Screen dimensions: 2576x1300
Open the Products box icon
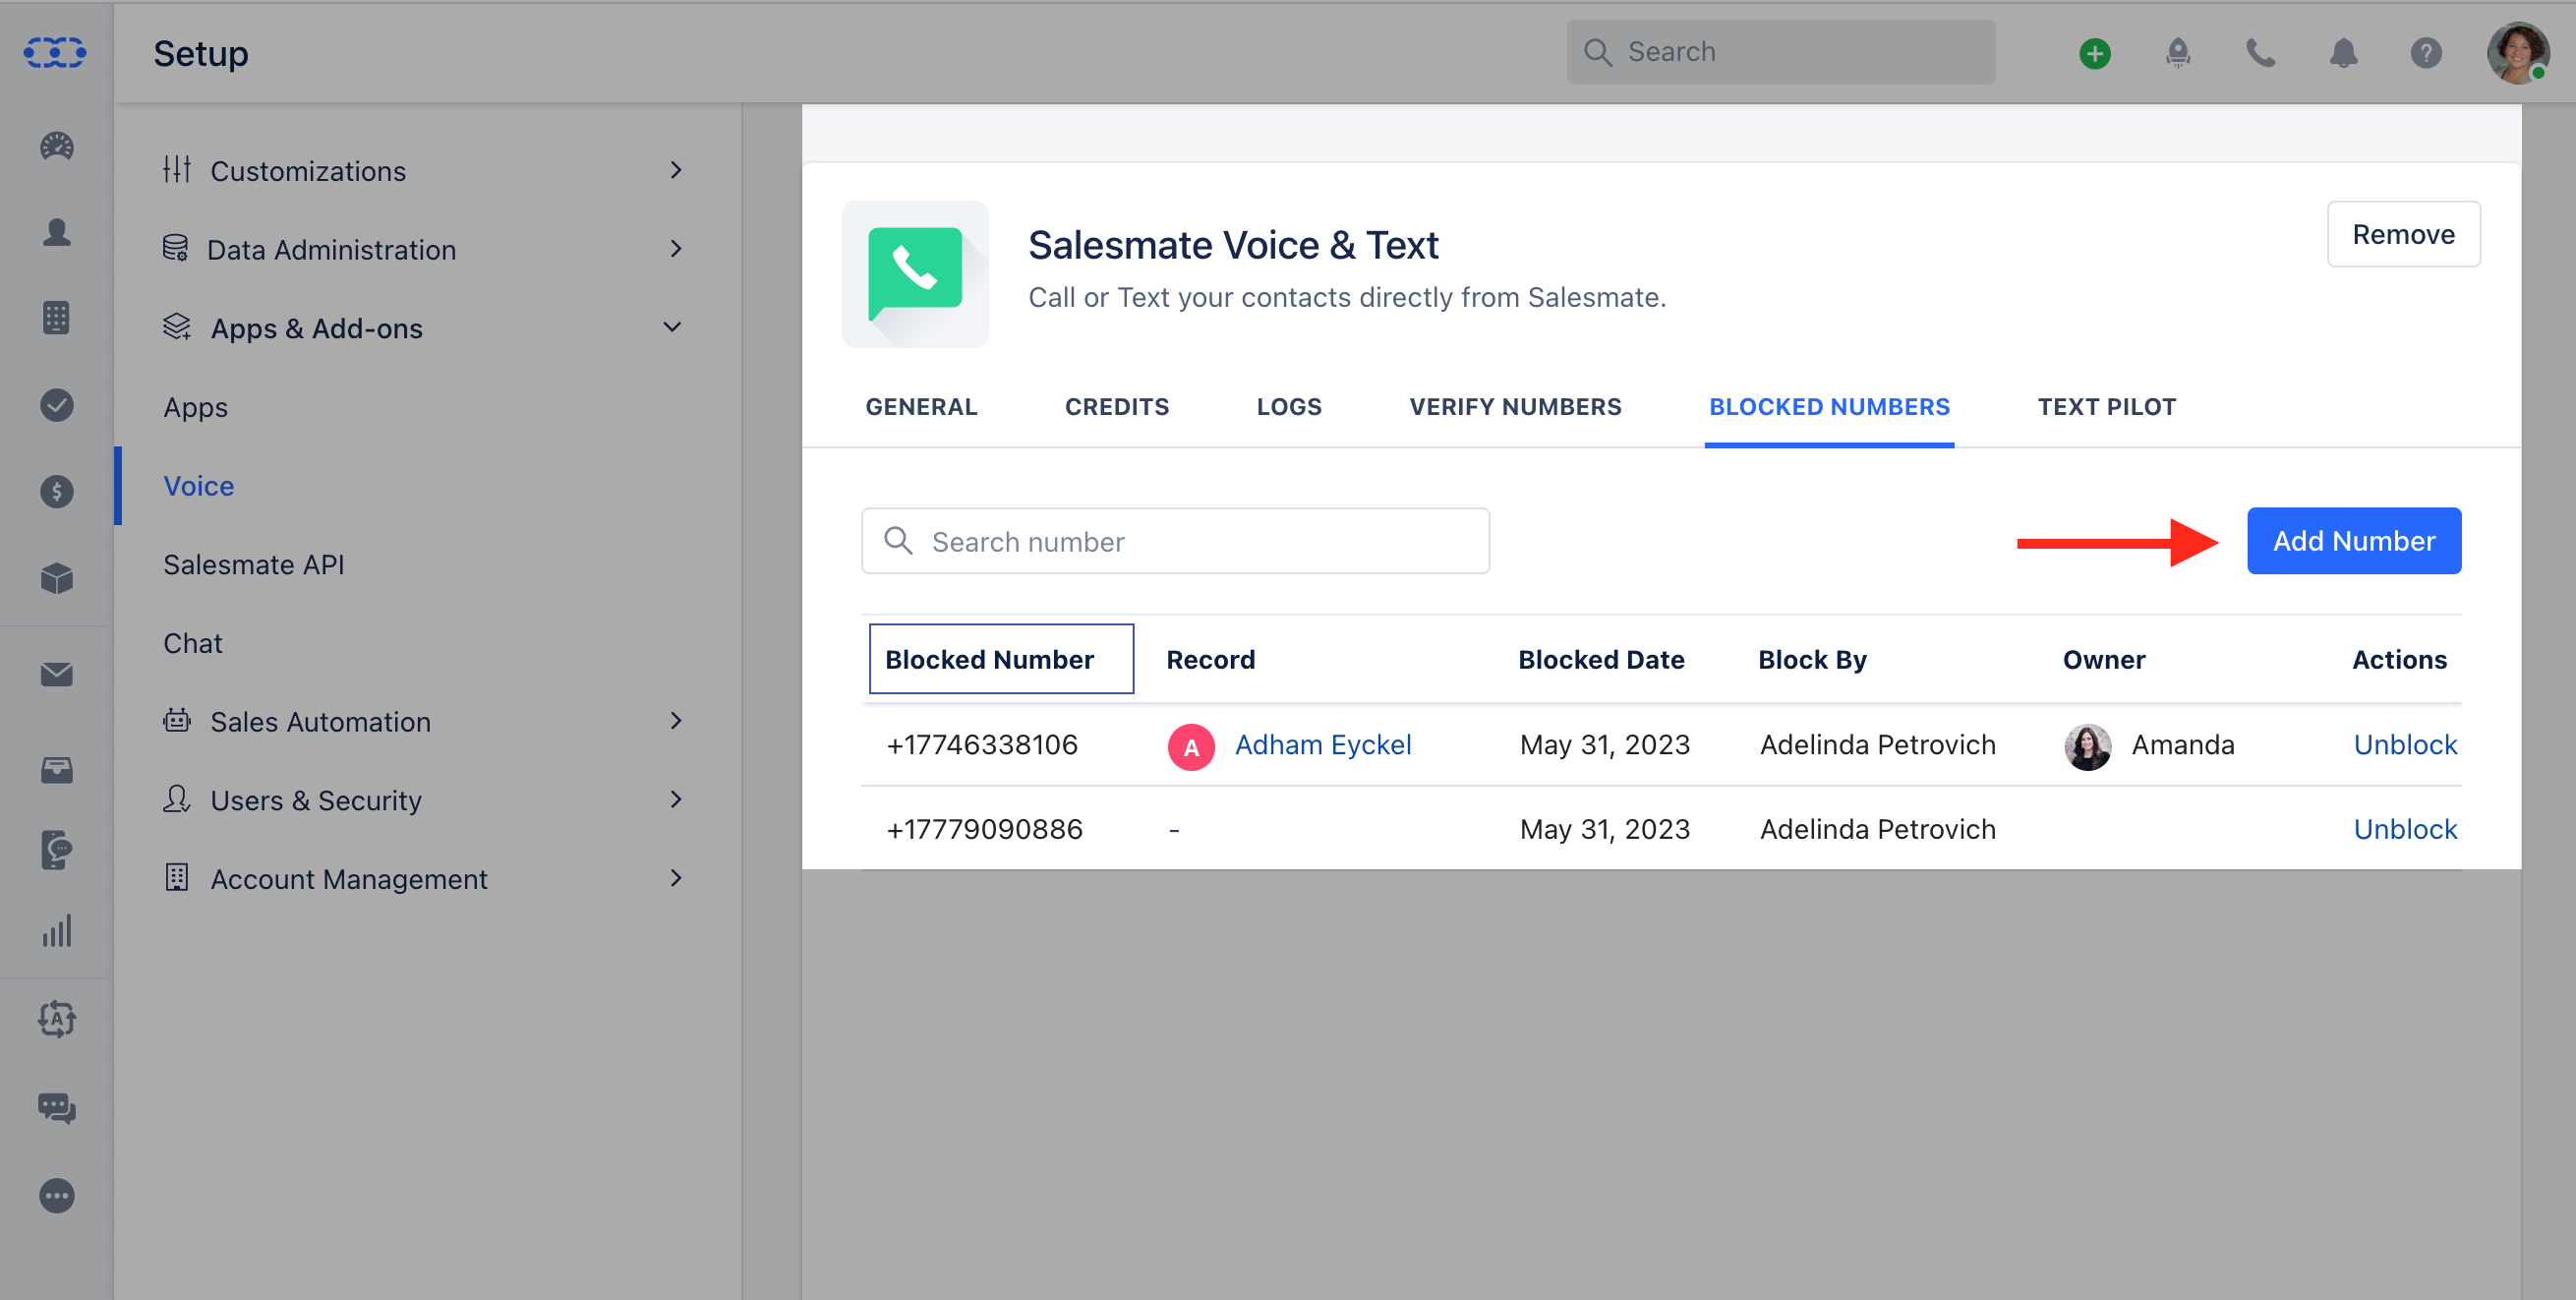tap(57, 578)
